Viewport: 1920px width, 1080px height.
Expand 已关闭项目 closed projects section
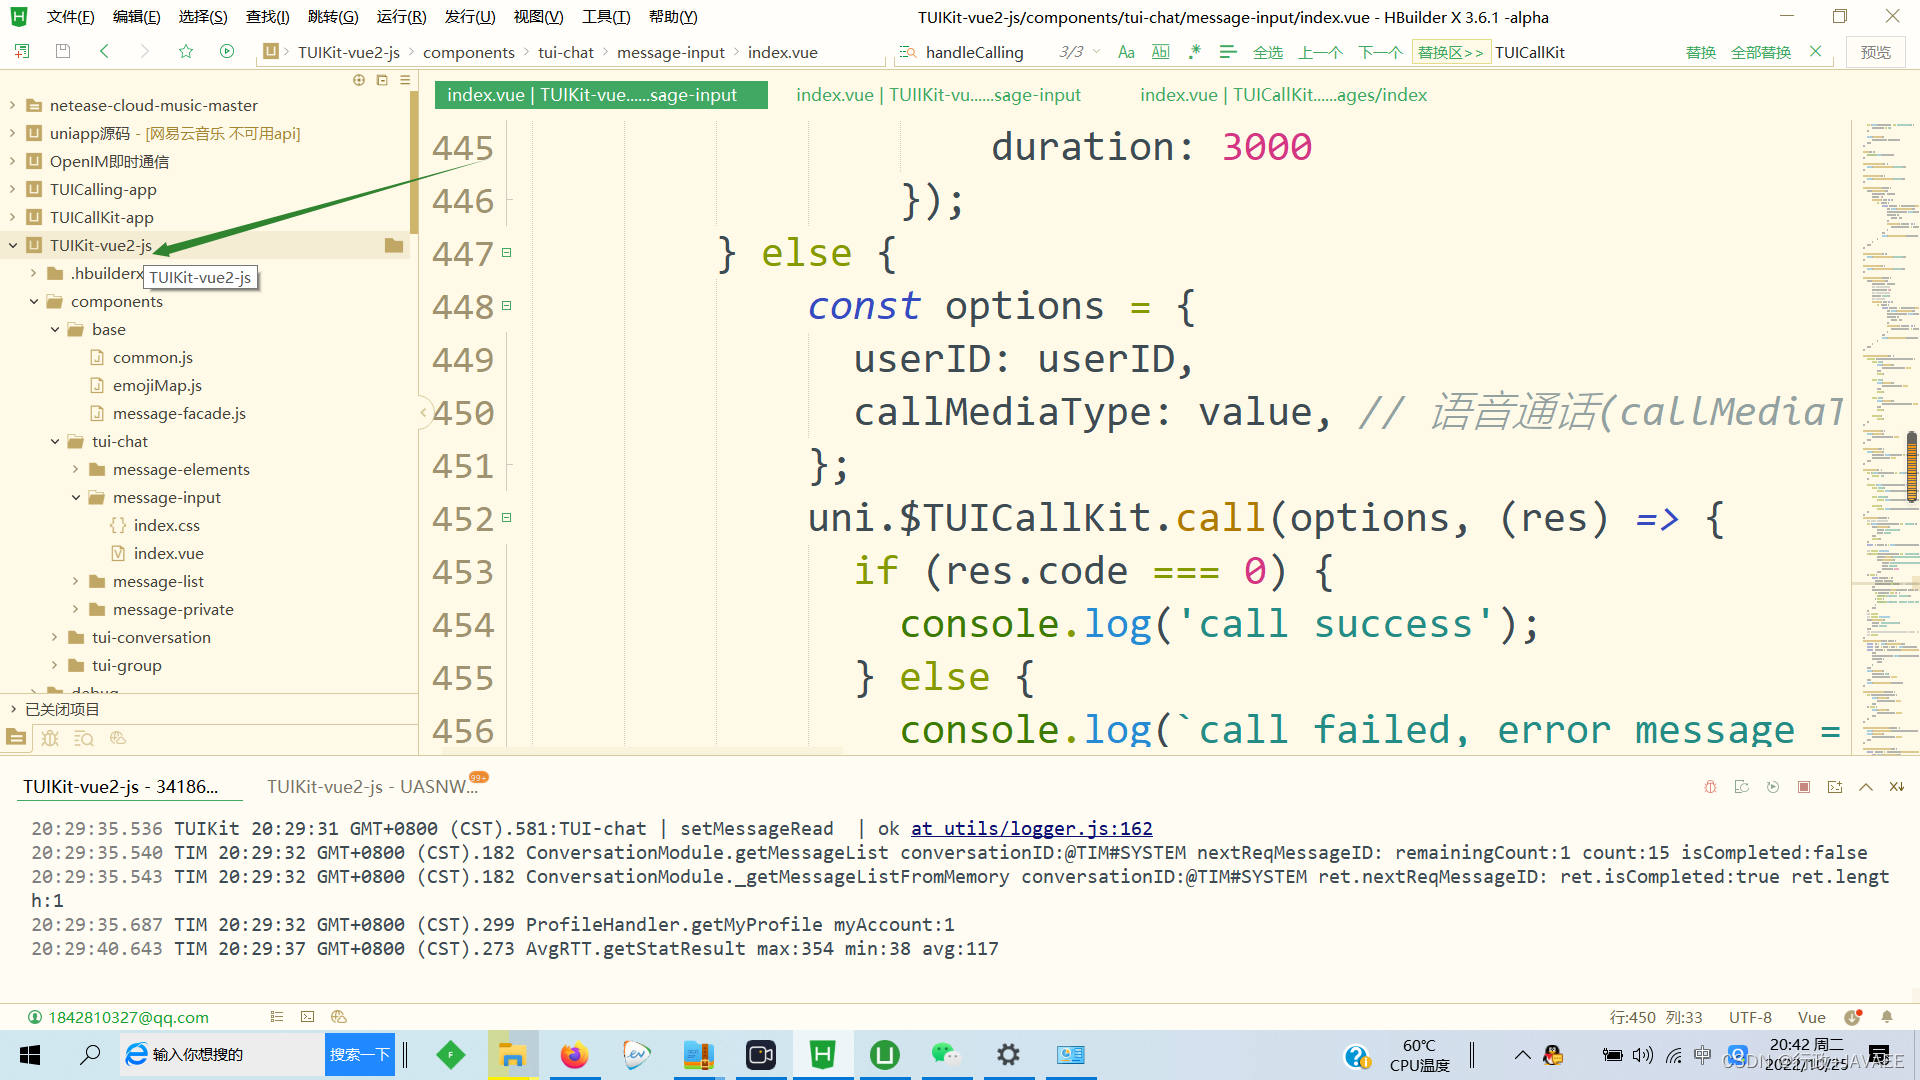coord(13,709)
